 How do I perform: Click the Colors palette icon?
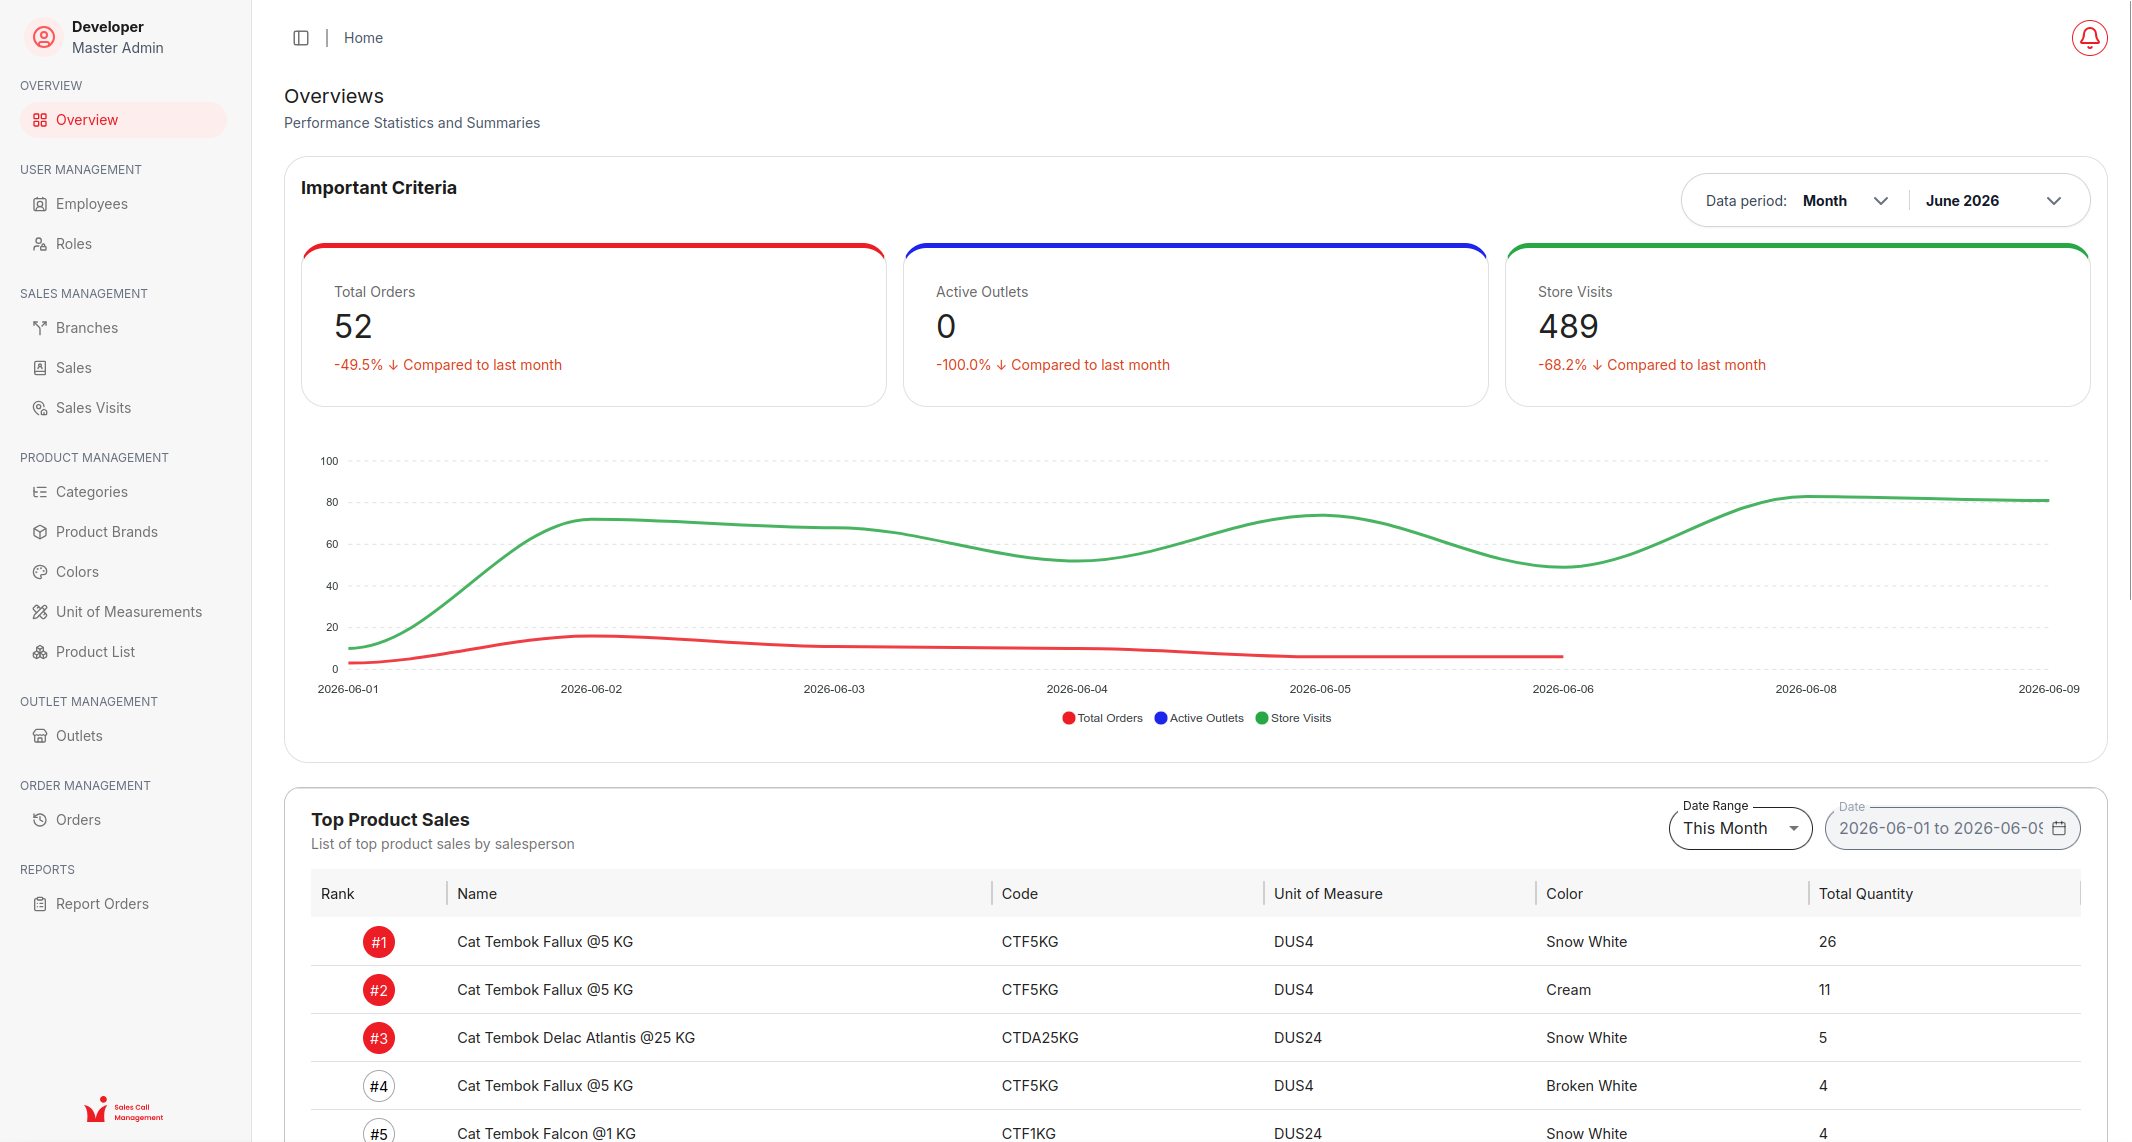tap(40, 572)
